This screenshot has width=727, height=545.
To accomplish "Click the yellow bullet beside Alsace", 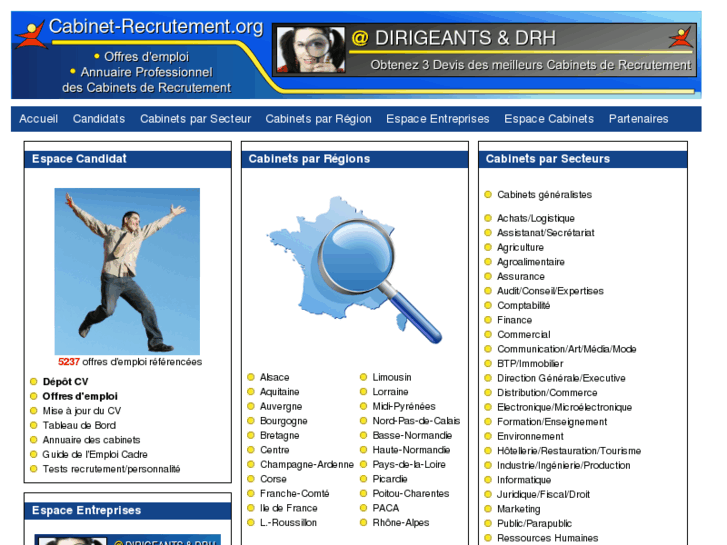I will [x=251, y=378].
